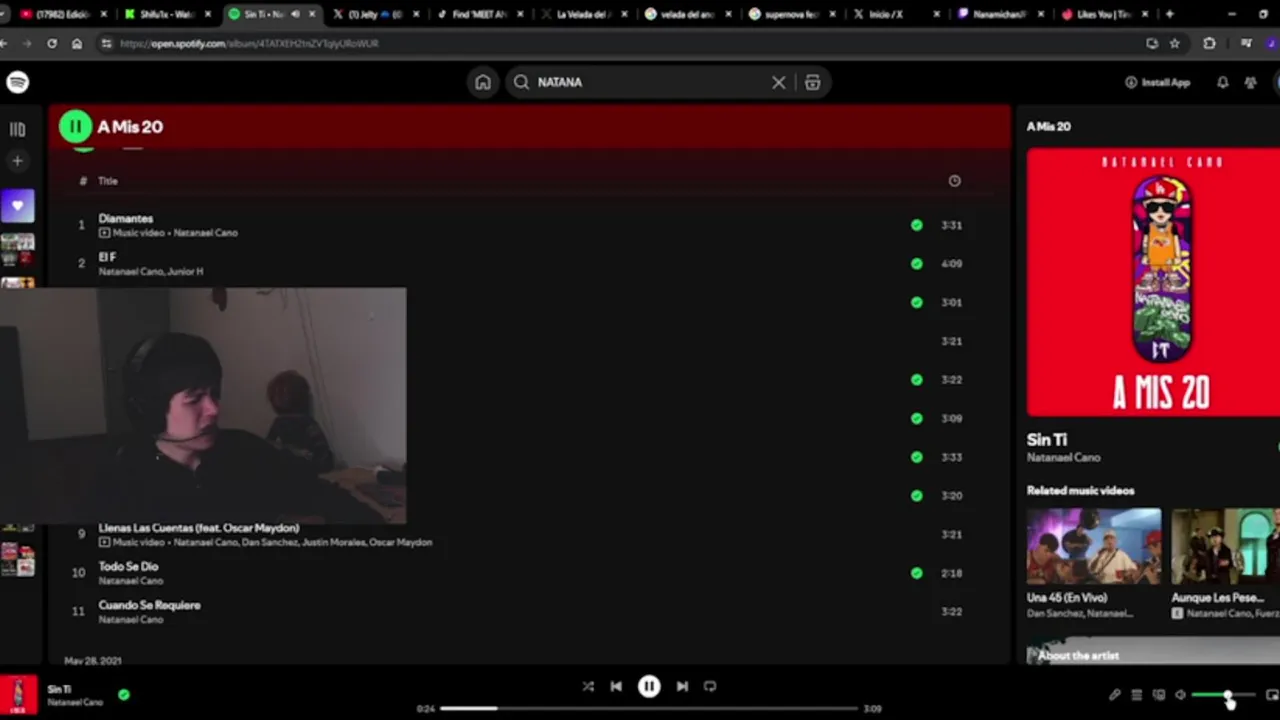Click the create playlist plus icon
This screenshot has width=1280, height=720.
[17, 160]
